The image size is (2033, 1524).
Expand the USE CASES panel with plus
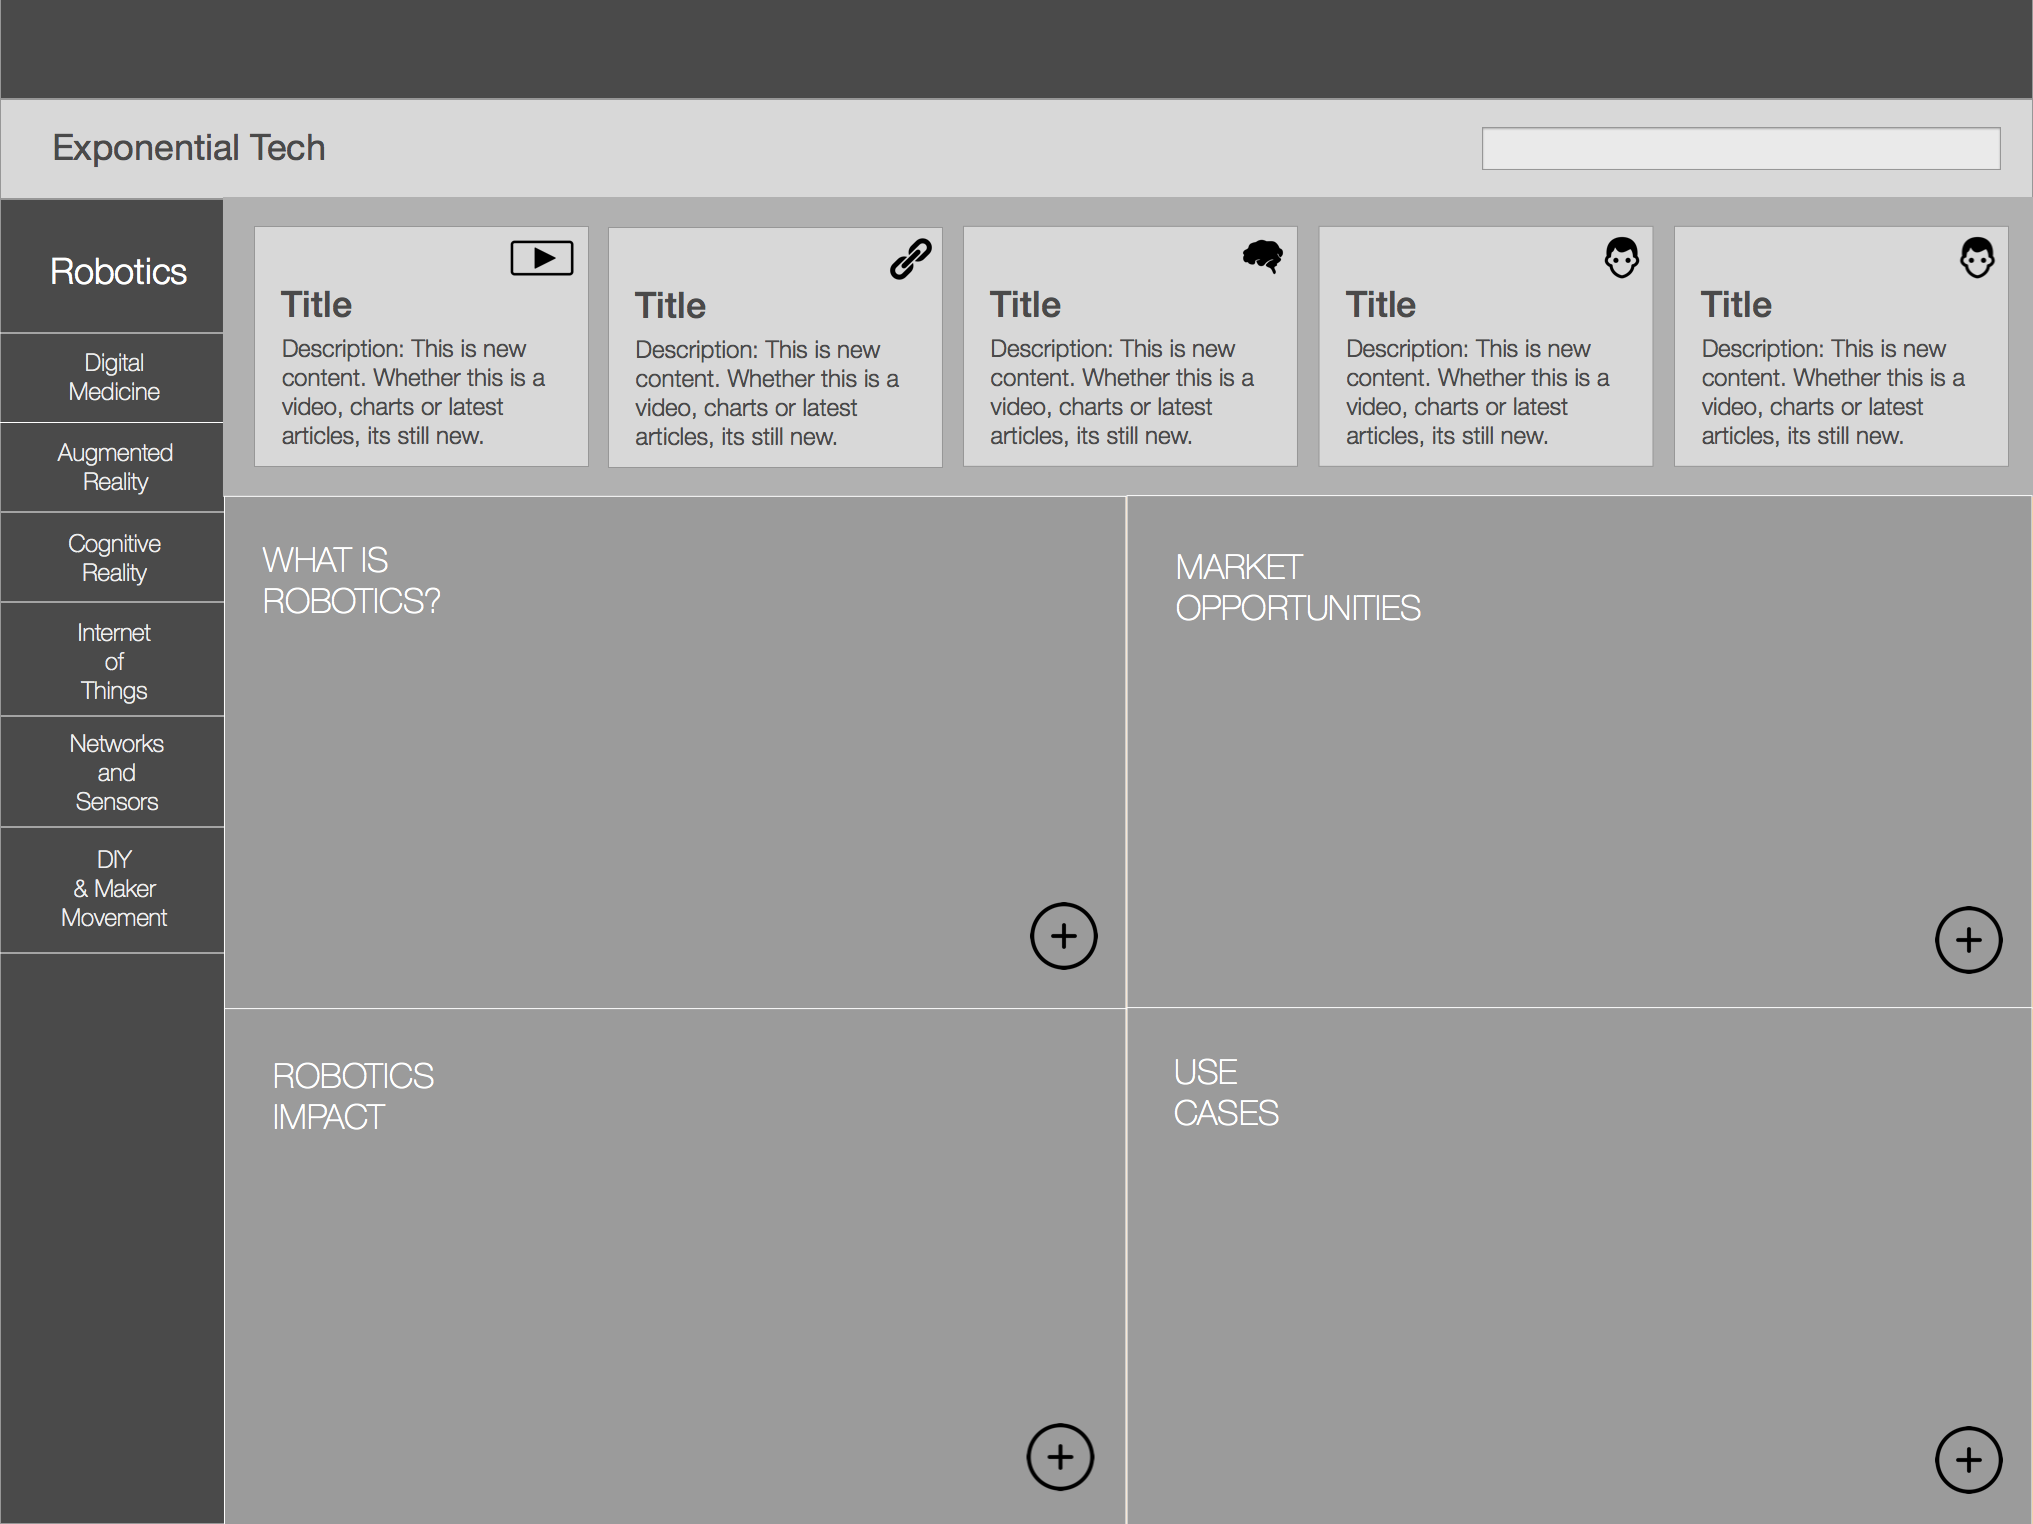(1968, 1460)
